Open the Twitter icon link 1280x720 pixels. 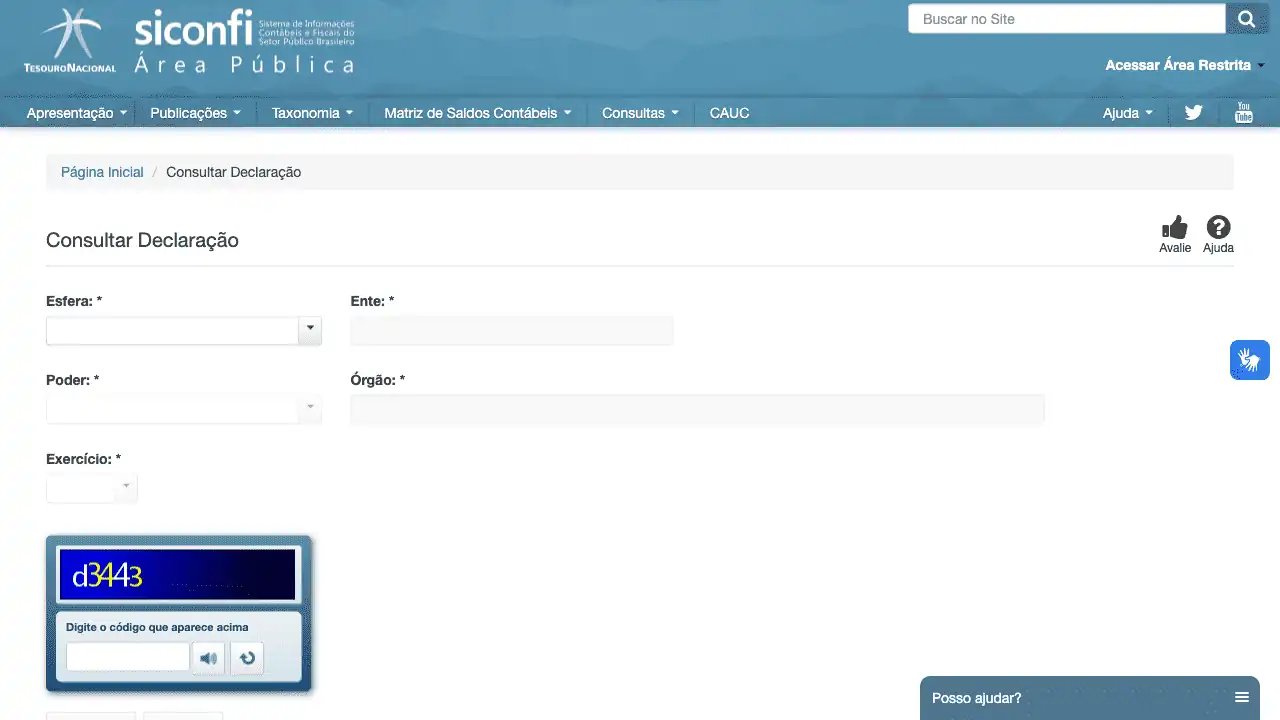[x=1193, y=113]
